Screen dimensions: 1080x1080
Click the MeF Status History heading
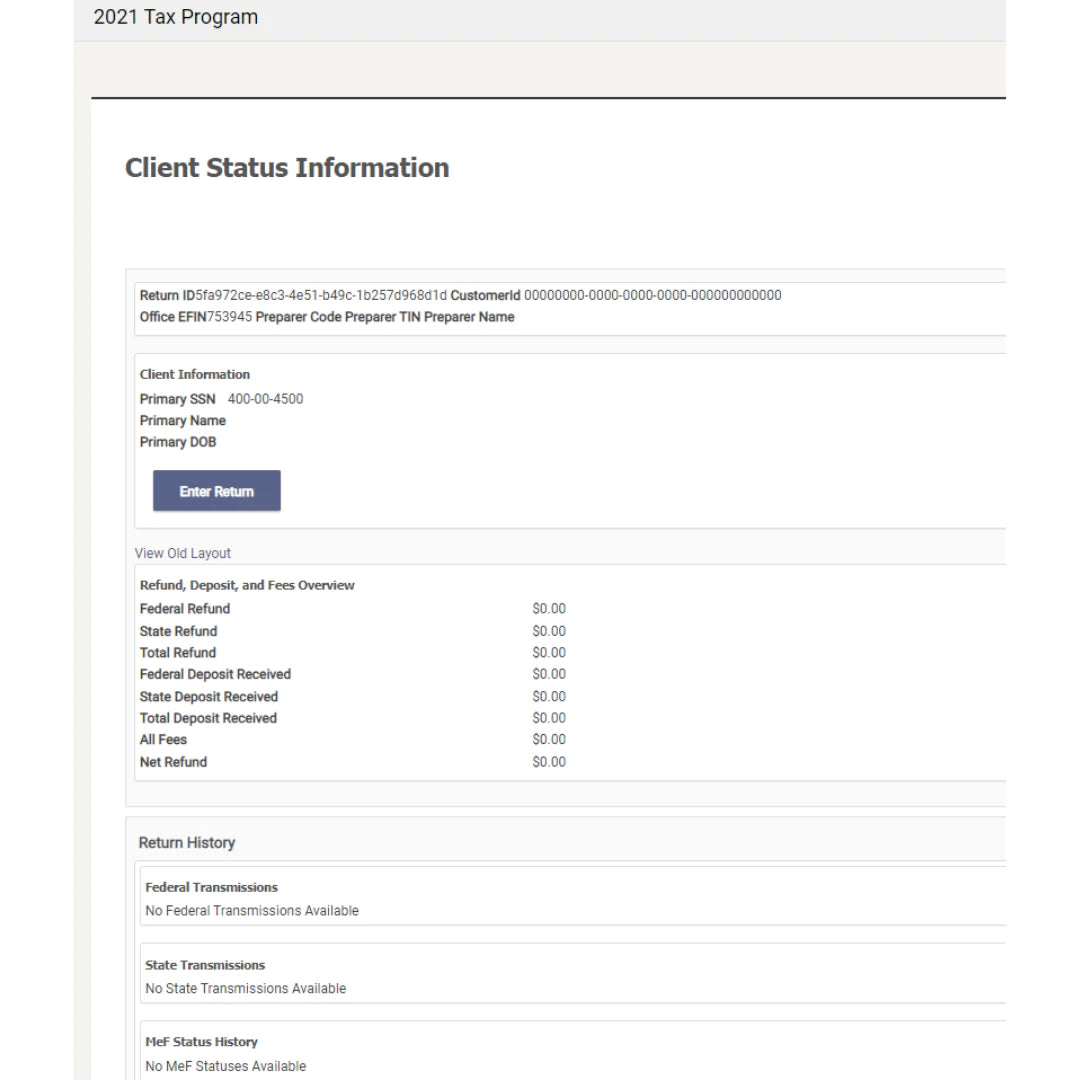(x=201, y=1042)
